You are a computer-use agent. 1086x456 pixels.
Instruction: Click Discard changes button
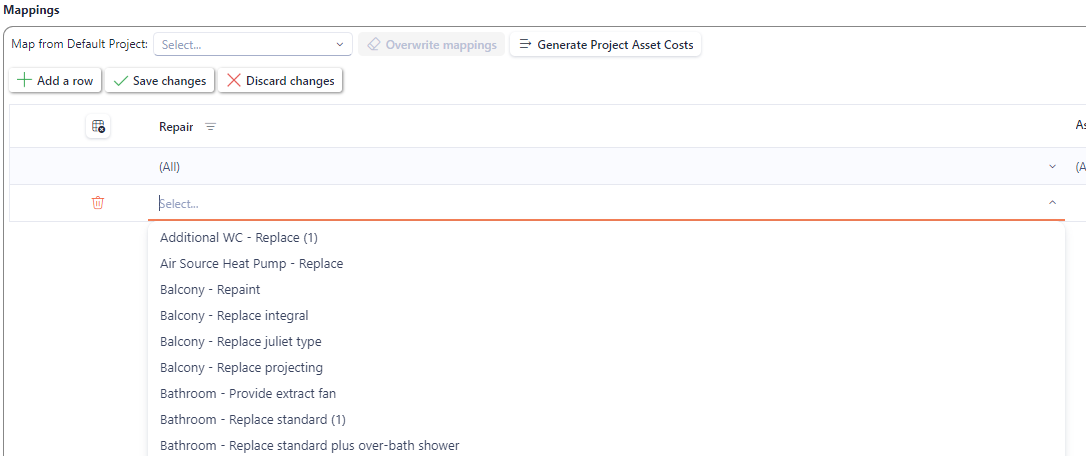tap(281, 81)
